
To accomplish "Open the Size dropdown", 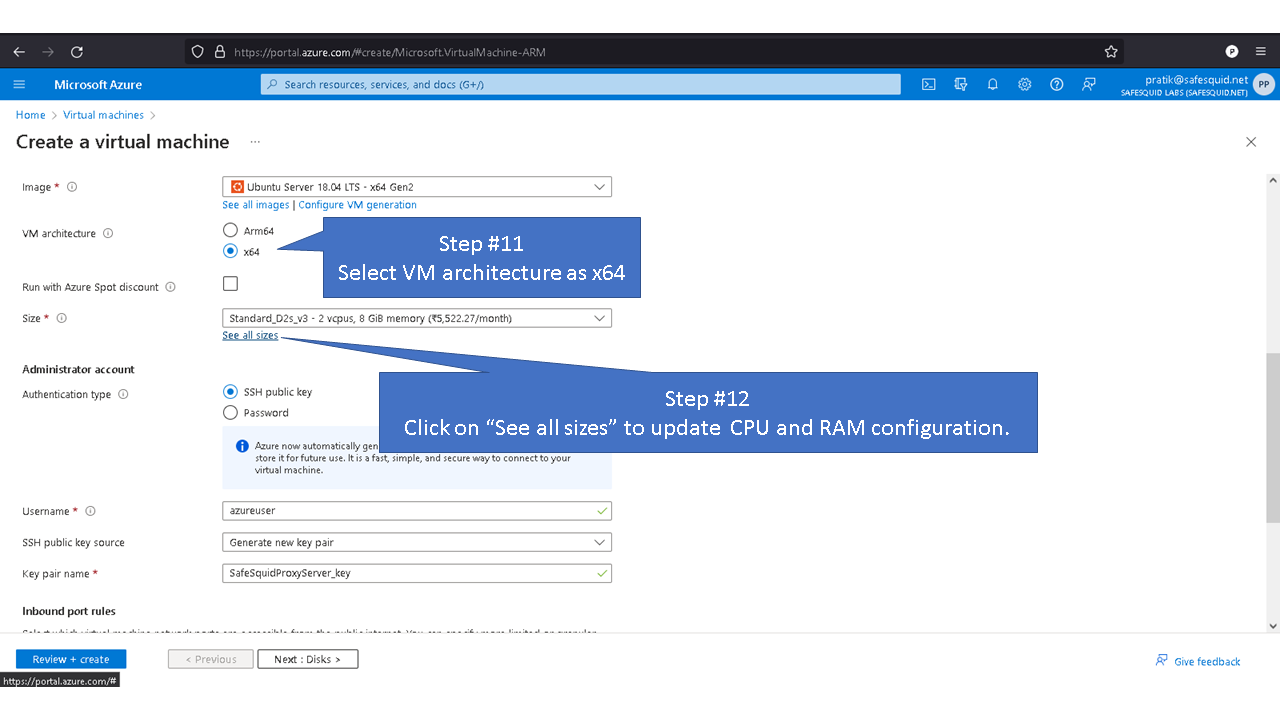I will point(417,318).
